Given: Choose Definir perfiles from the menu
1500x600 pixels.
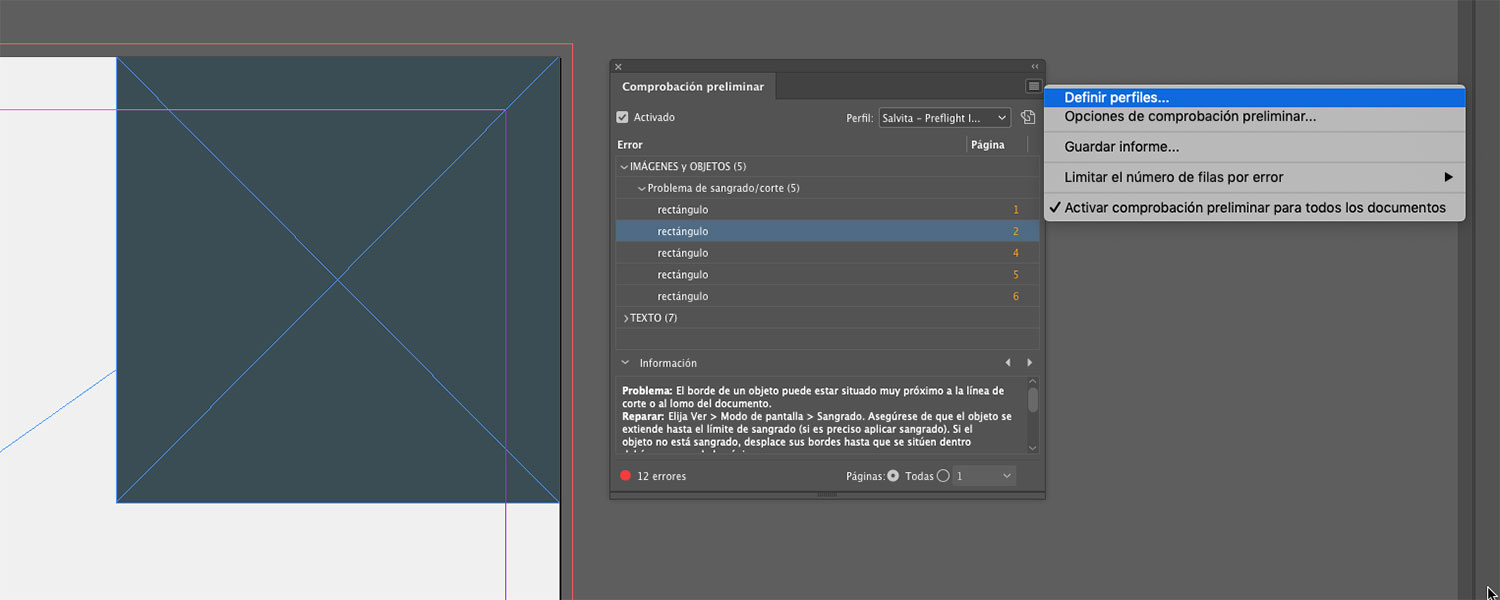Looking at the screenshot, I should click(1116, 98).
